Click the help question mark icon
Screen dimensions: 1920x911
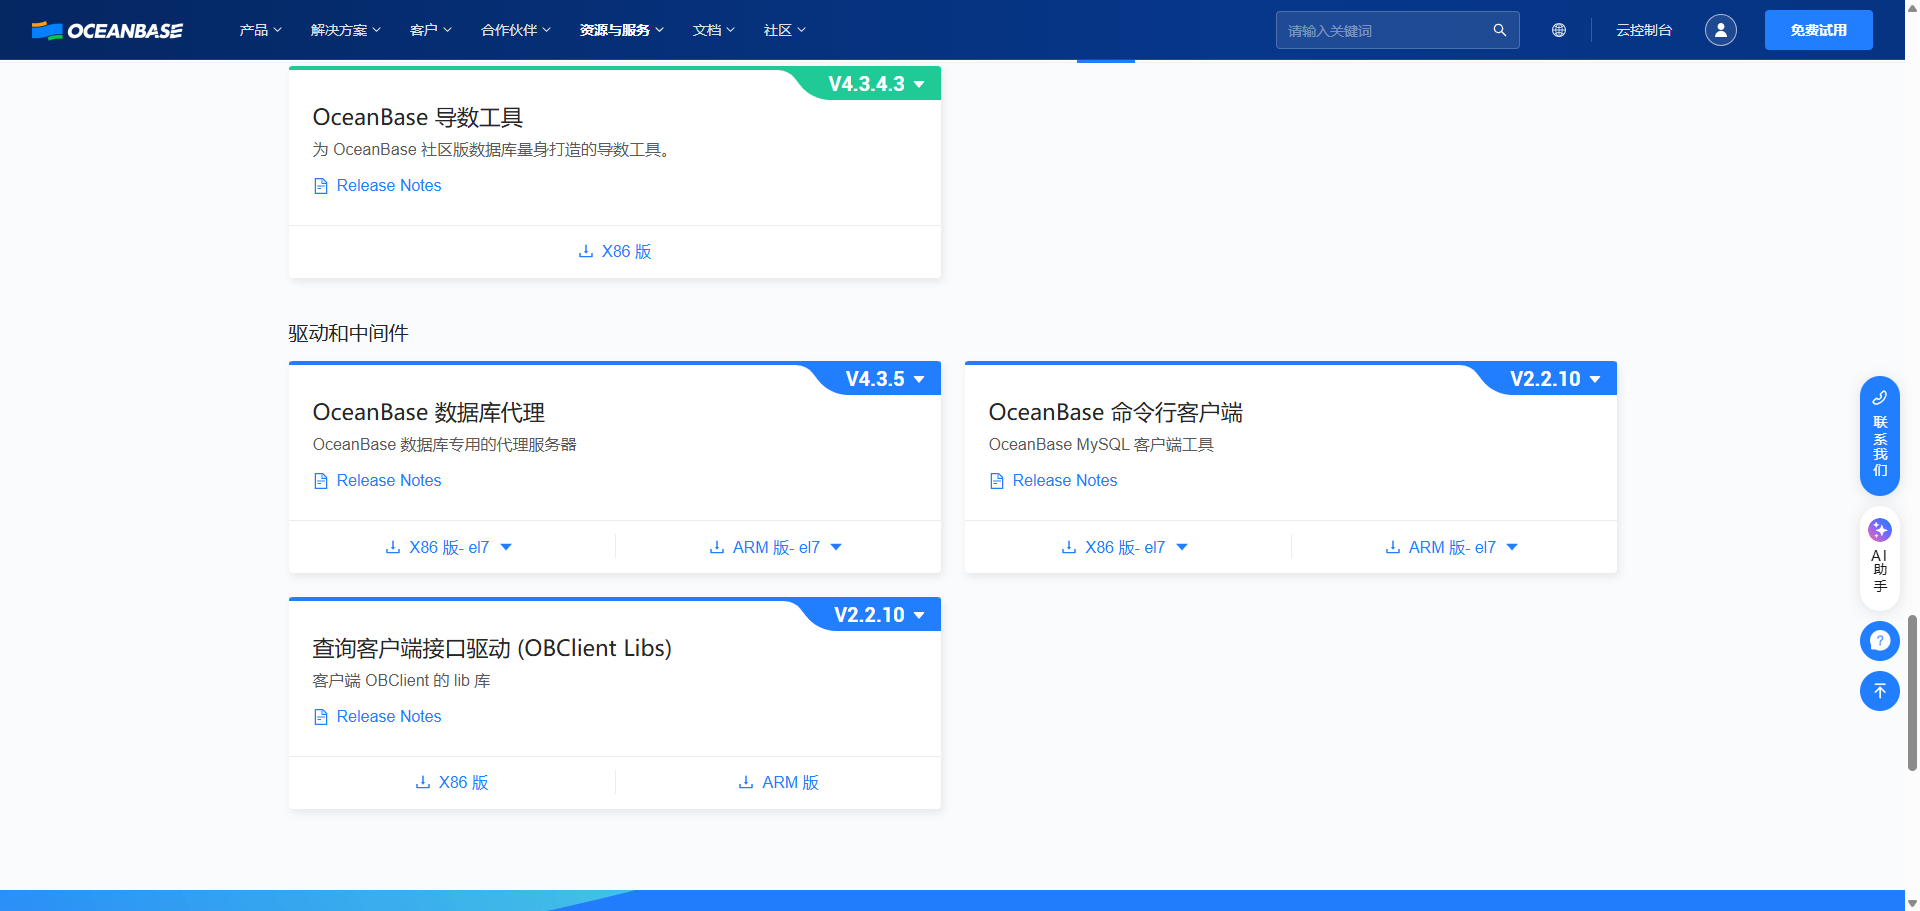pyautogui.click(x=1879, y=641)
